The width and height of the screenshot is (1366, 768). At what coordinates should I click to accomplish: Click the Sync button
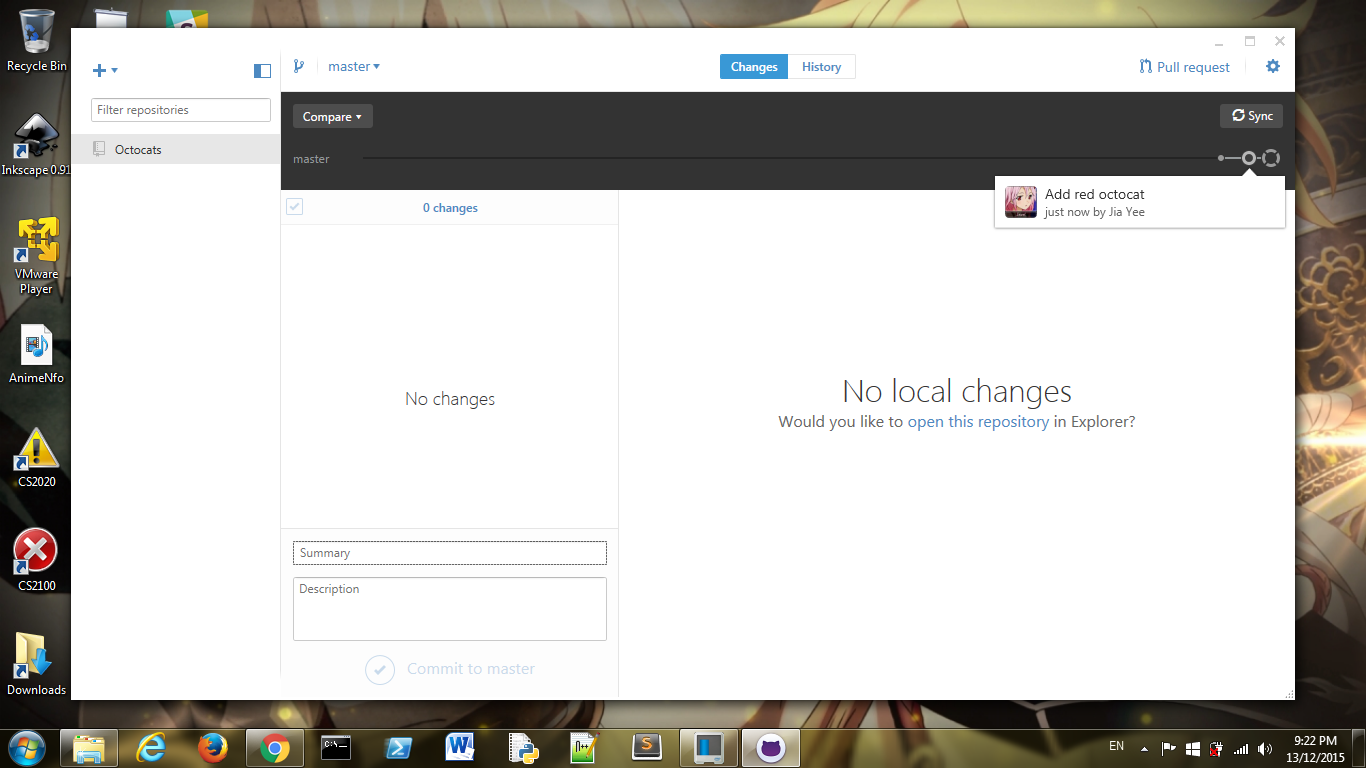(x=1251, y=116)
